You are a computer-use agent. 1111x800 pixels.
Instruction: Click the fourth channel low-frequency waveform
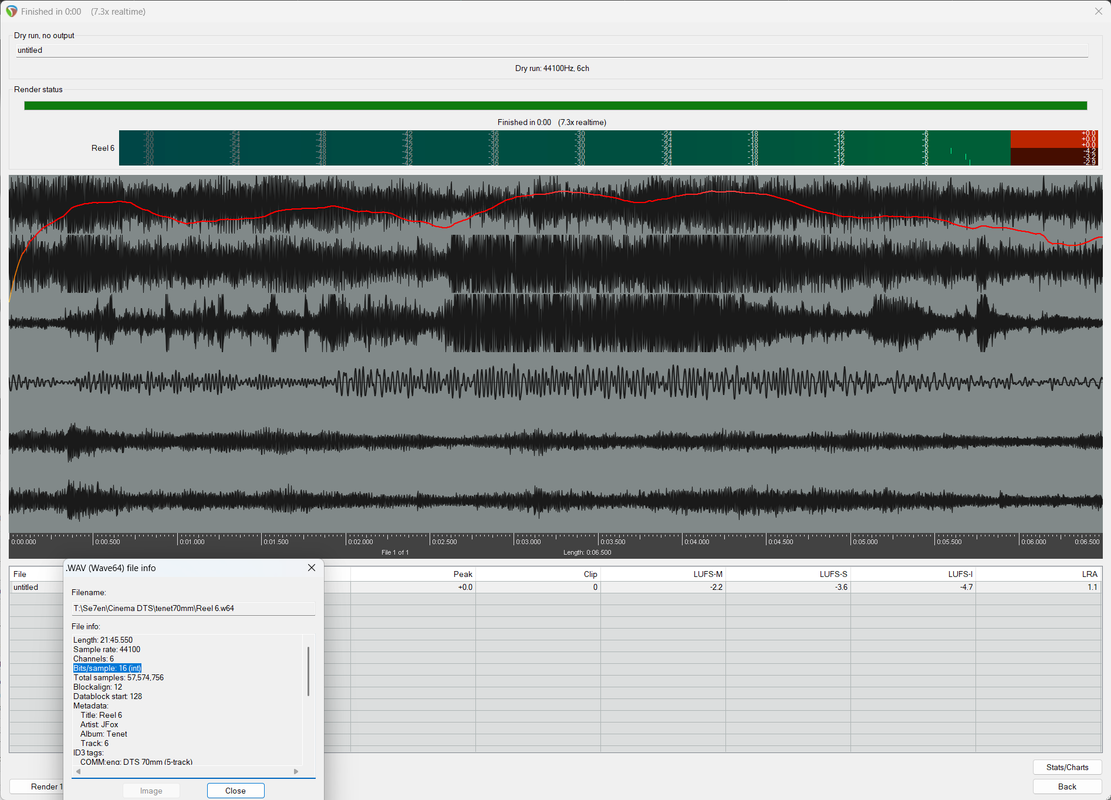coord(556,383)
